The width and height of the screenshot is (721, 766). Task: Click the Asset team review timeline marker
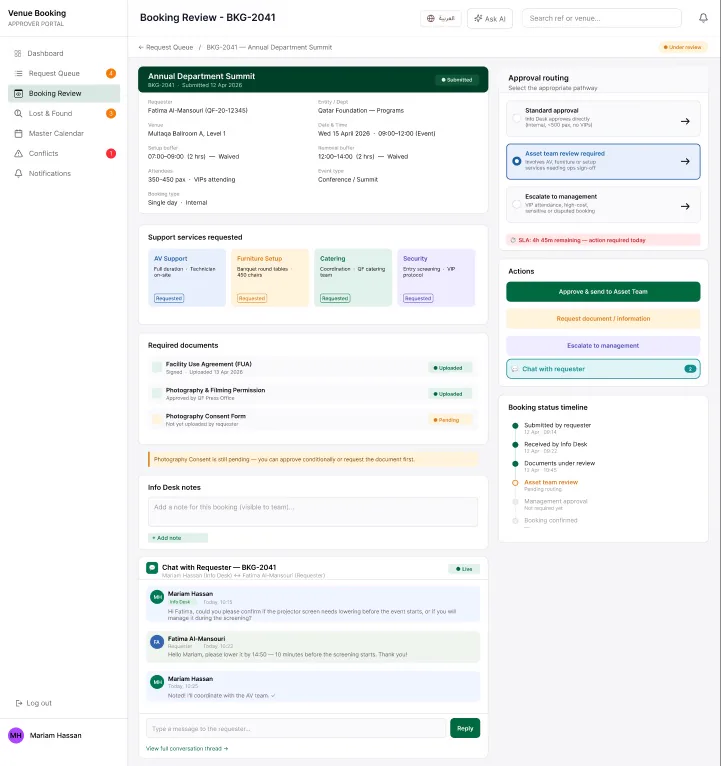(515, 483)
